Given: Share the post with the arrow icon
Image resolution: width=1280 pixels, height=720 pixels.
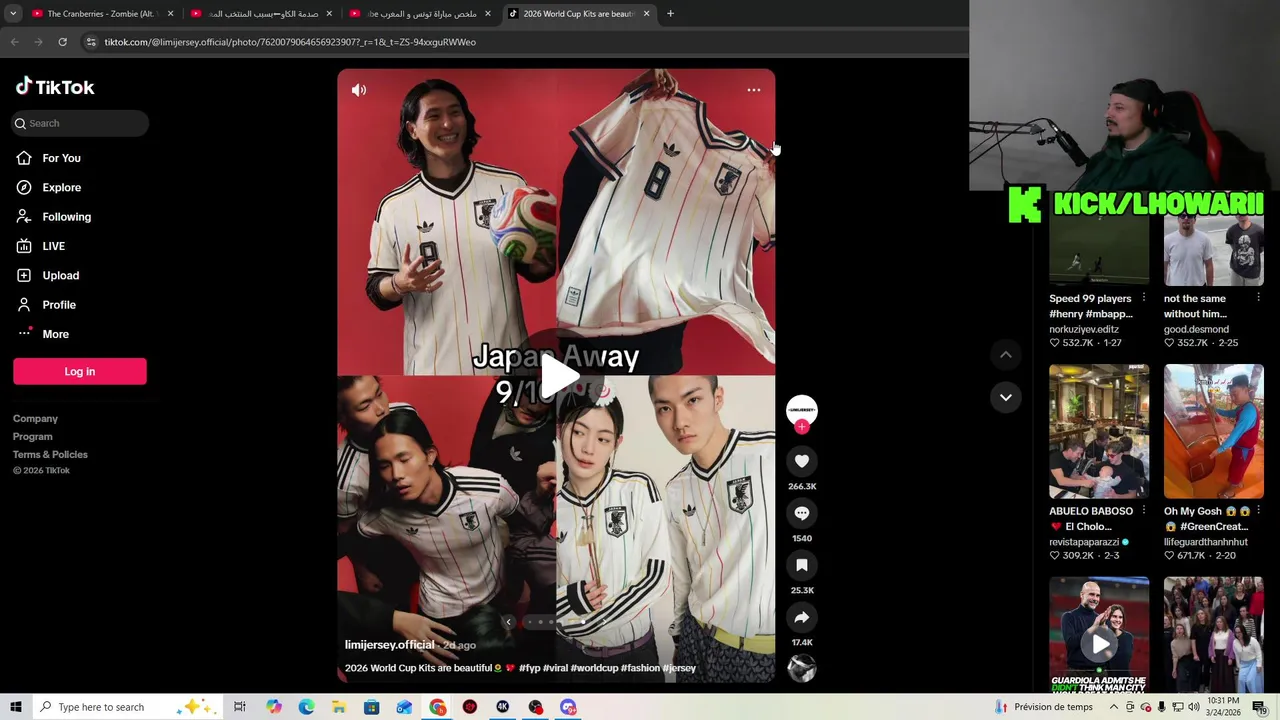Looking at the screenshot, I should 802,617.
